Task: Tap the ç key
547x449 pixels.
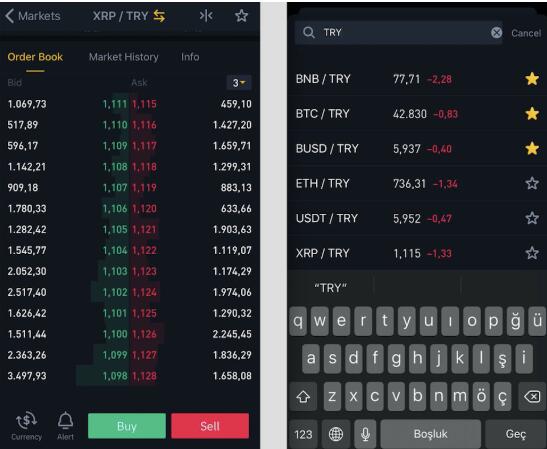Action: [x=502, y=396]
